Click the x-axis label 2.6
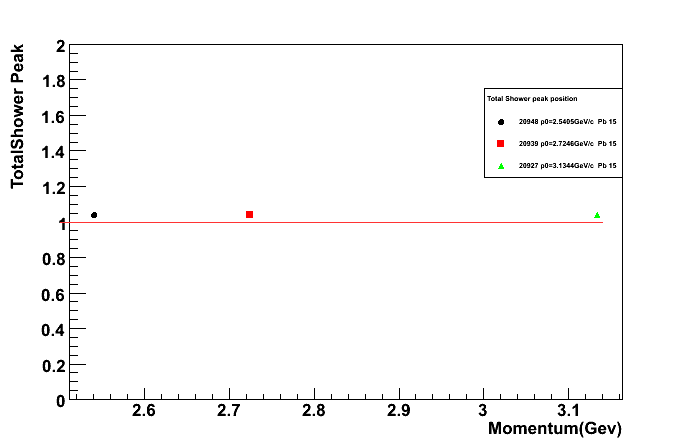Viewport: 692px width, 444px height. tap(144, 411)
